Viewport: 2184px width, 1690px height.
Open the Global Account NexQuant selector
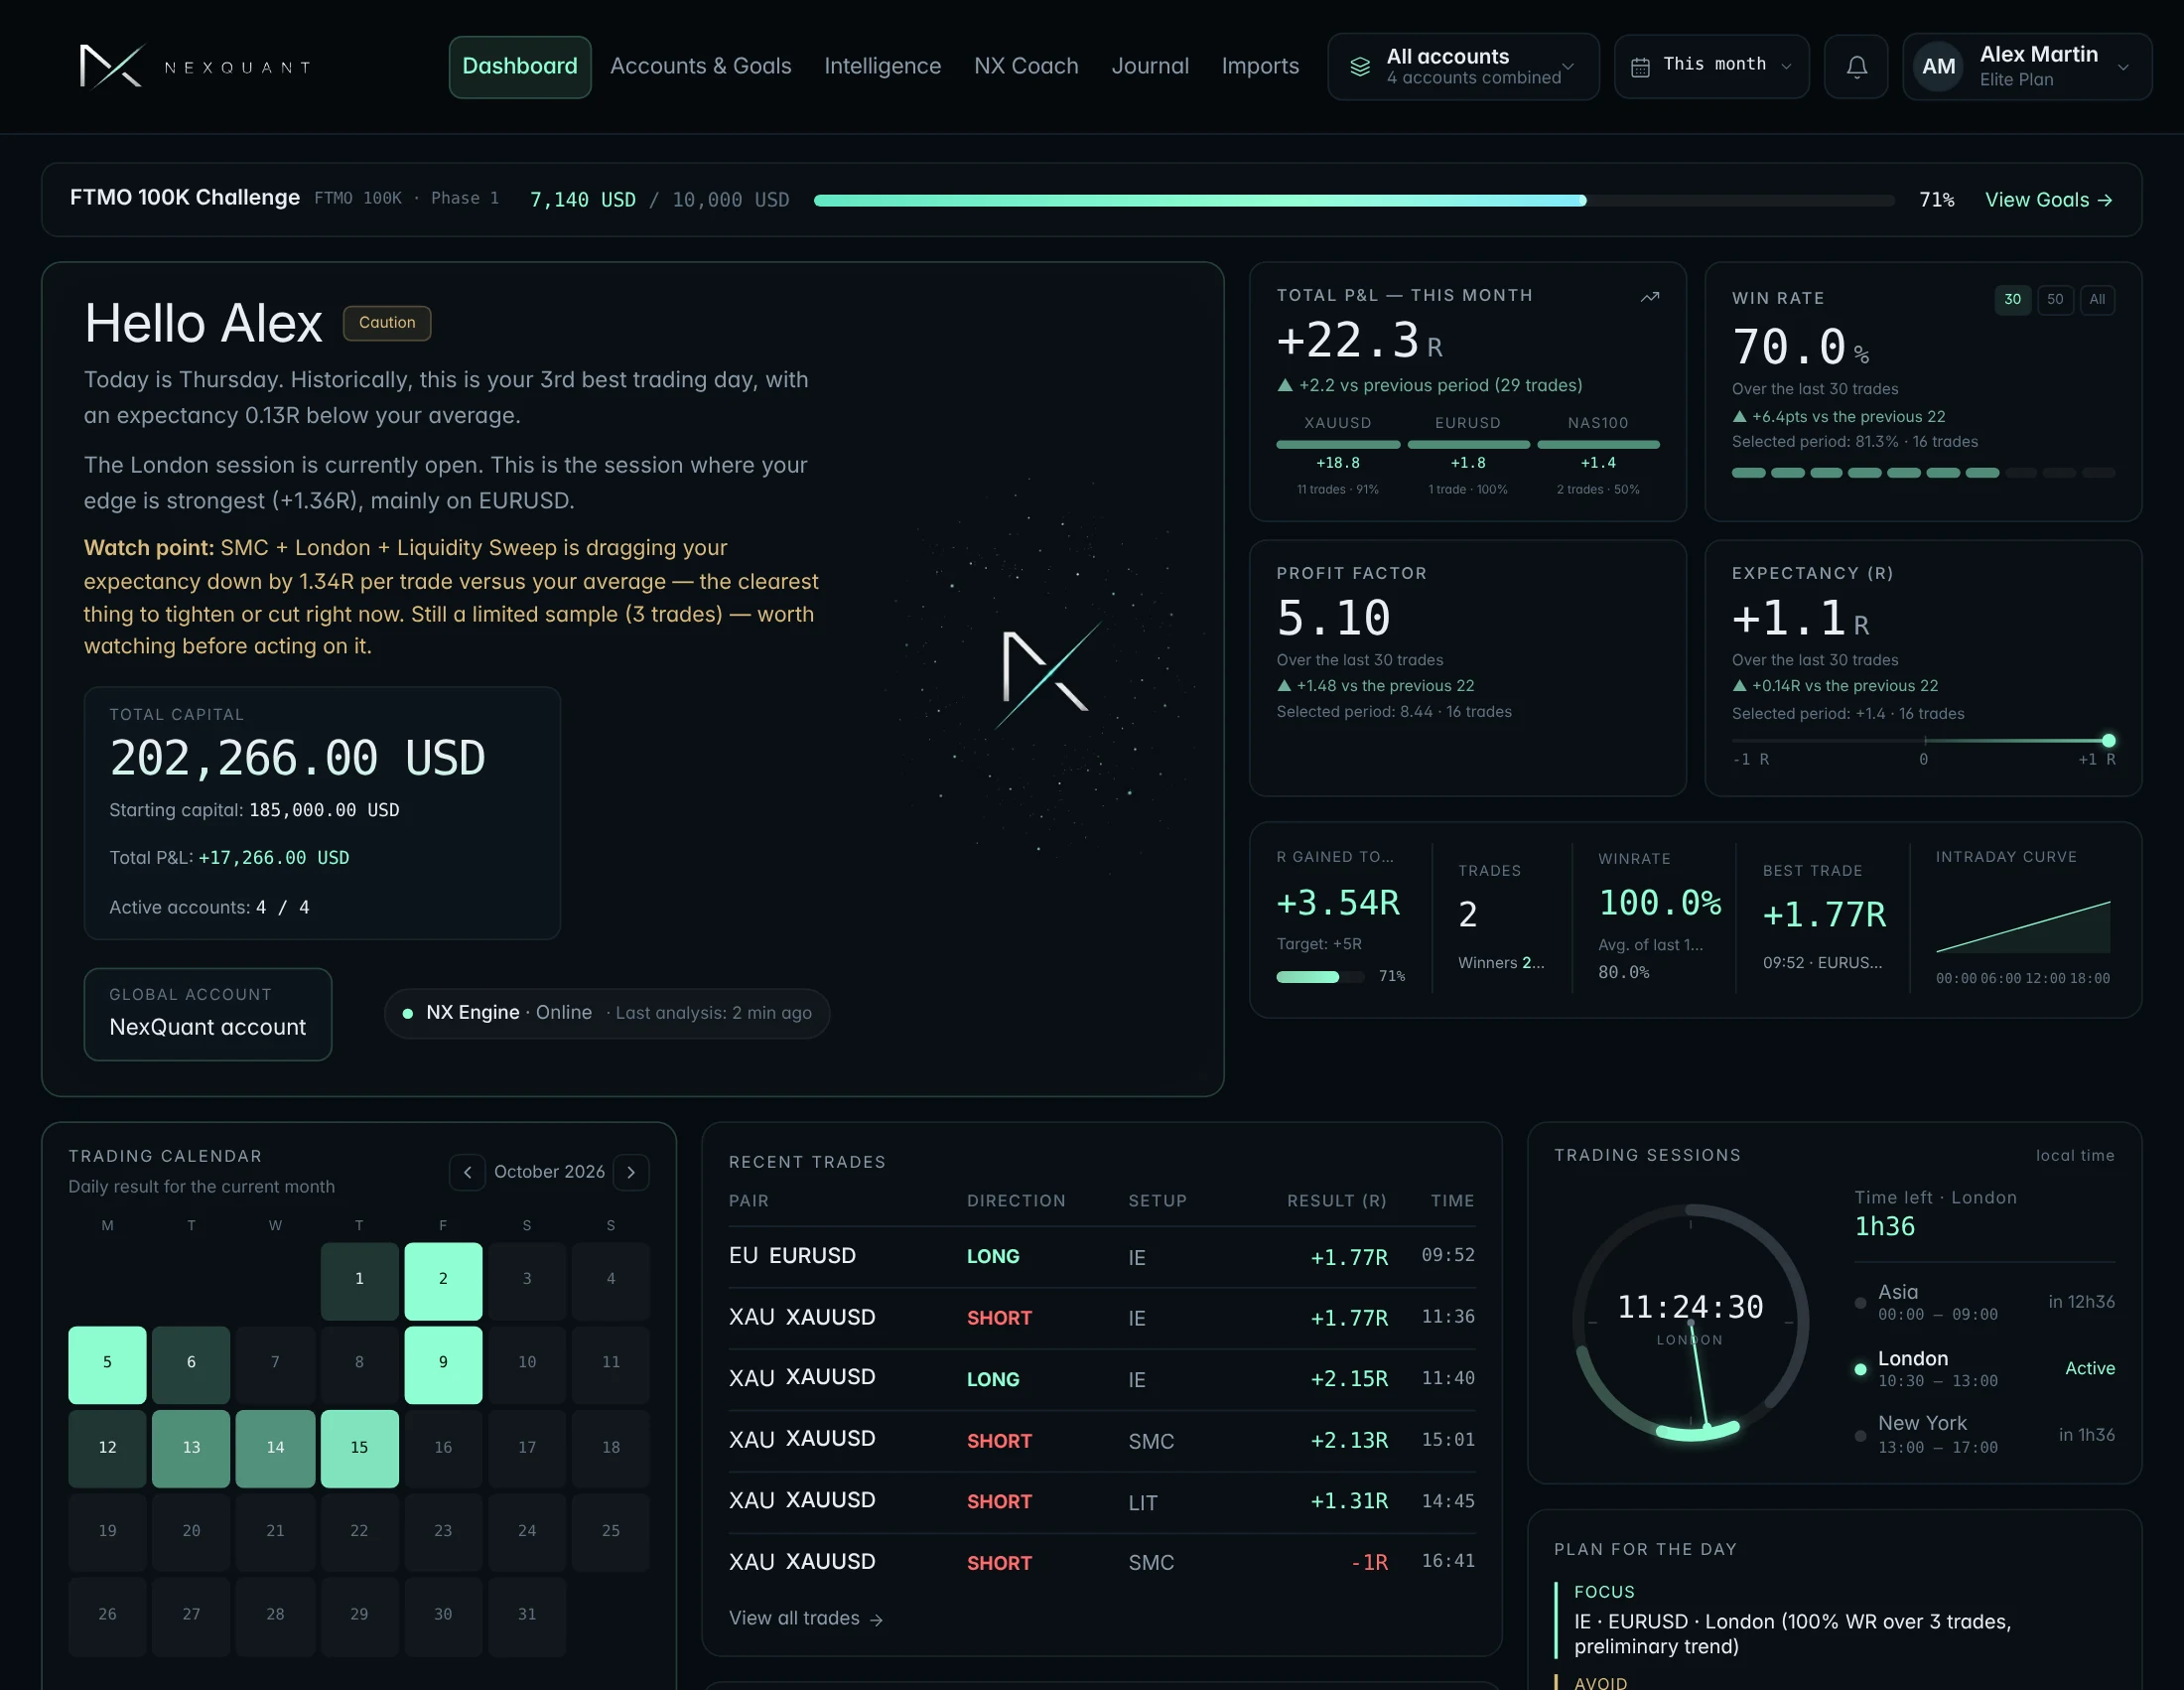coord(208,1013)
